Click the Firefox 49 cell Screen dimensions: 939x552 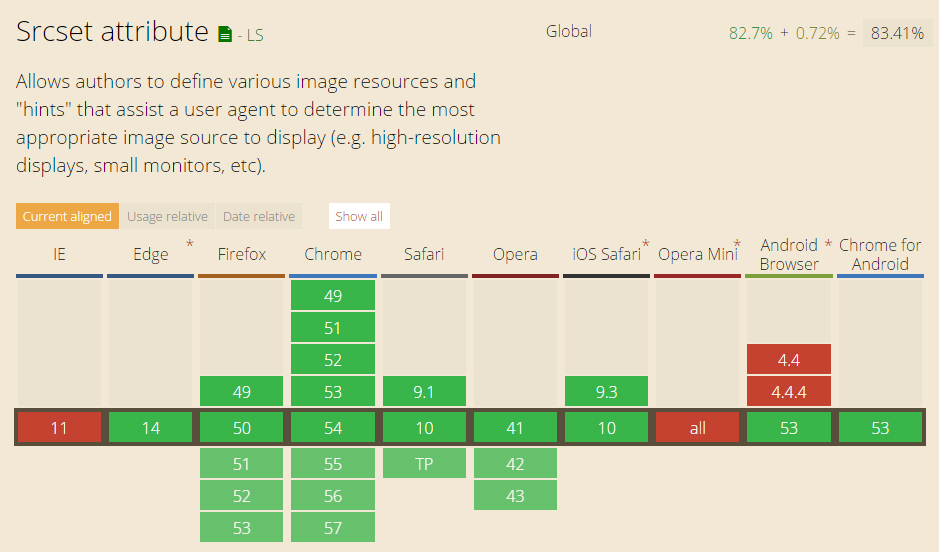point(242,392)
